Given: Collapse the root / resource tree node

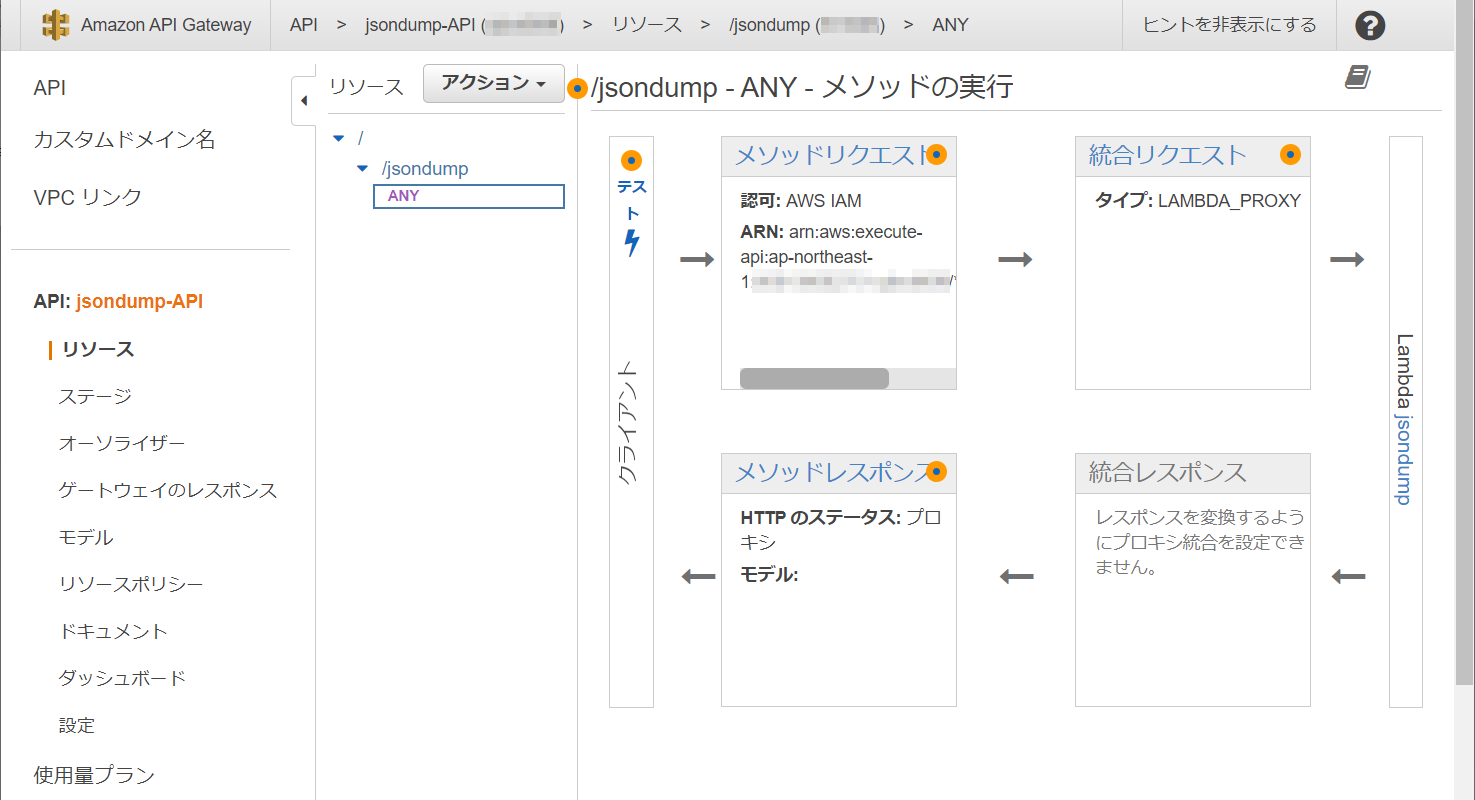Looking at the screenshot, I should pos(338,138).
